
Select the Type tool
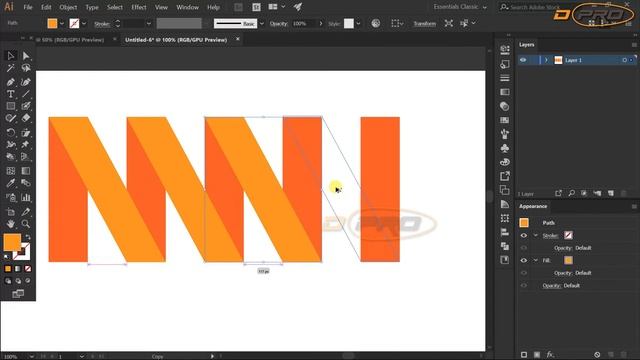[x=11, y=94]
